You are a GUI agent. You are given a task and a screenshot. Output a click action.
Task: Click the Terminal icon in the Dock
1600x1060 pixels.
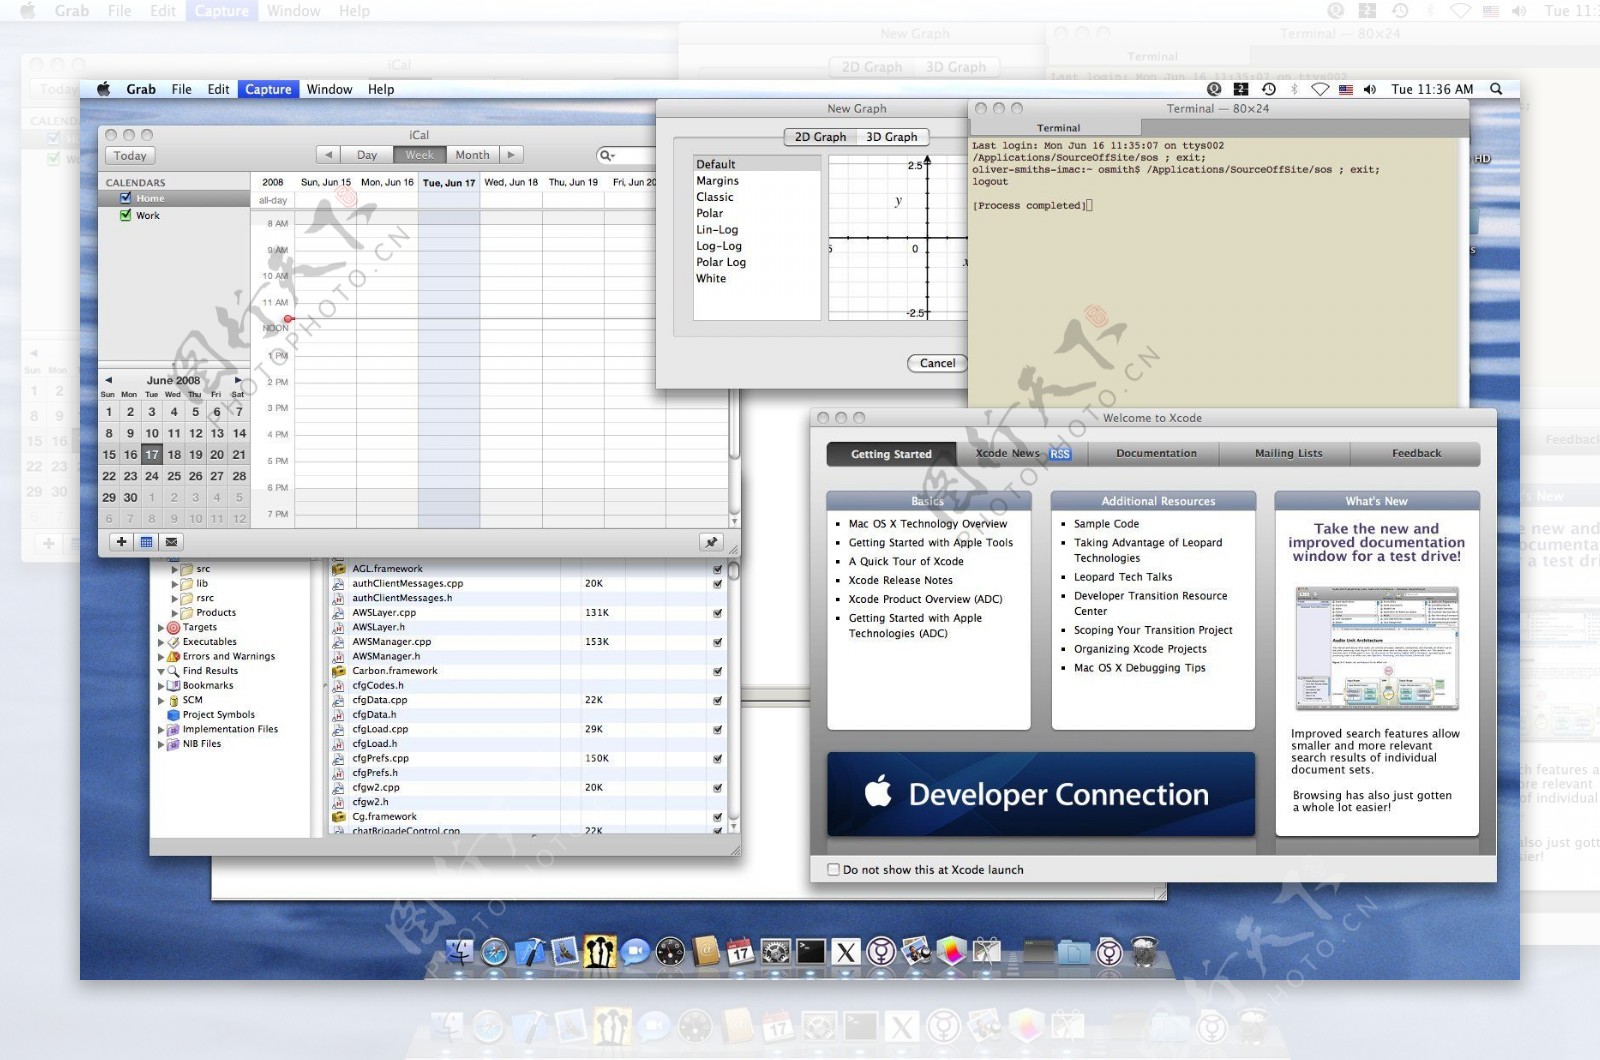810,951
